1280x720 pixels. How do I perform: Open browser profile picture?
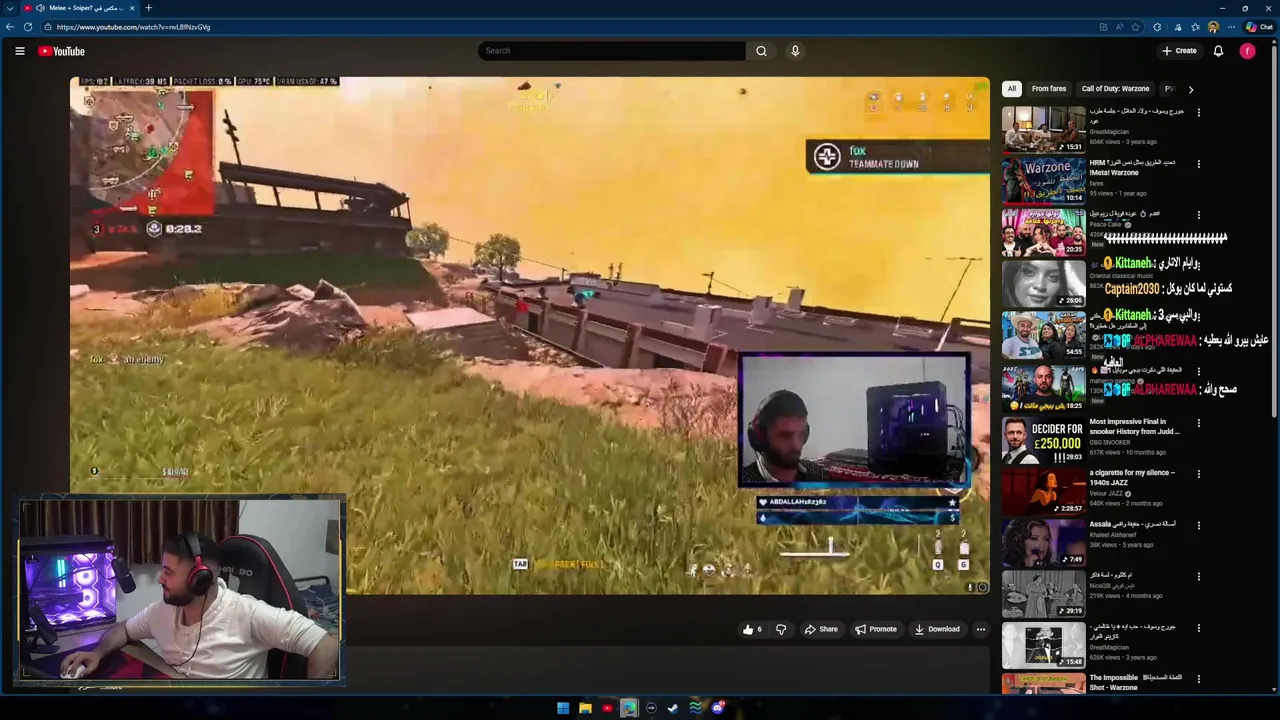coord(1213,27)
